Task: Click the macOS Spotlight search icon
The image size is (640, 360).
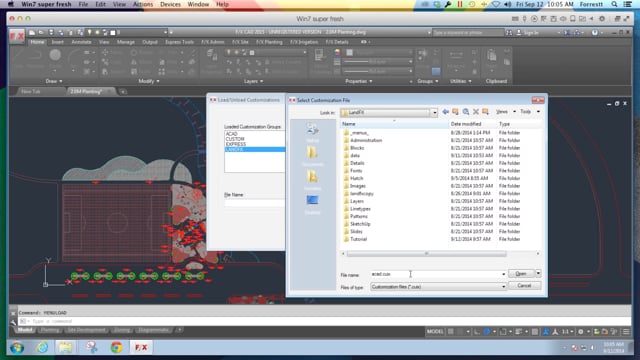Action: [614, 4]
